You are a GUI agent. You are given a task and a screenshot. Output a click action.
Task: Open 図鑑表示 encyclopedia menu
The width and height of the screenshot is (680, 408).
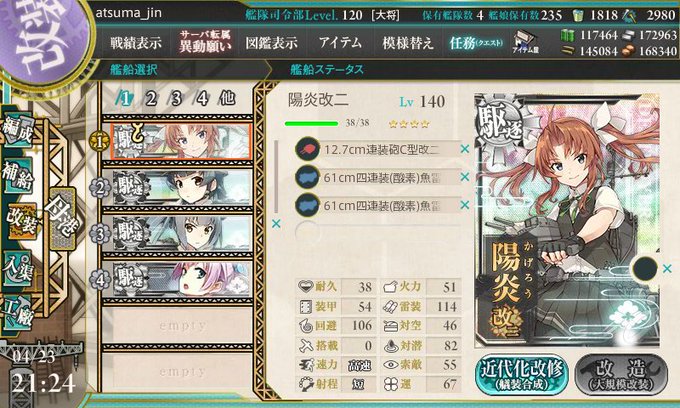point(272,43)
